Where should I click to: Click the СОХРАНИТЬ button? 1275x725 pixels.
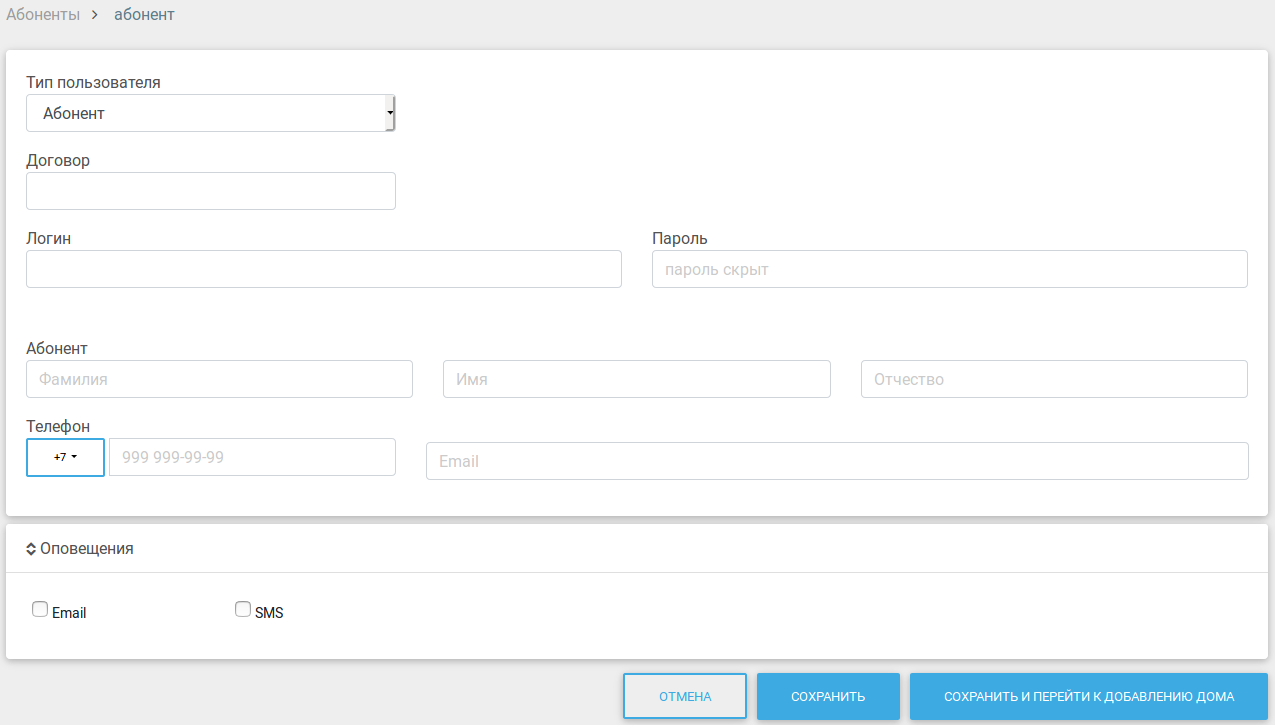[x=828, y=696]
